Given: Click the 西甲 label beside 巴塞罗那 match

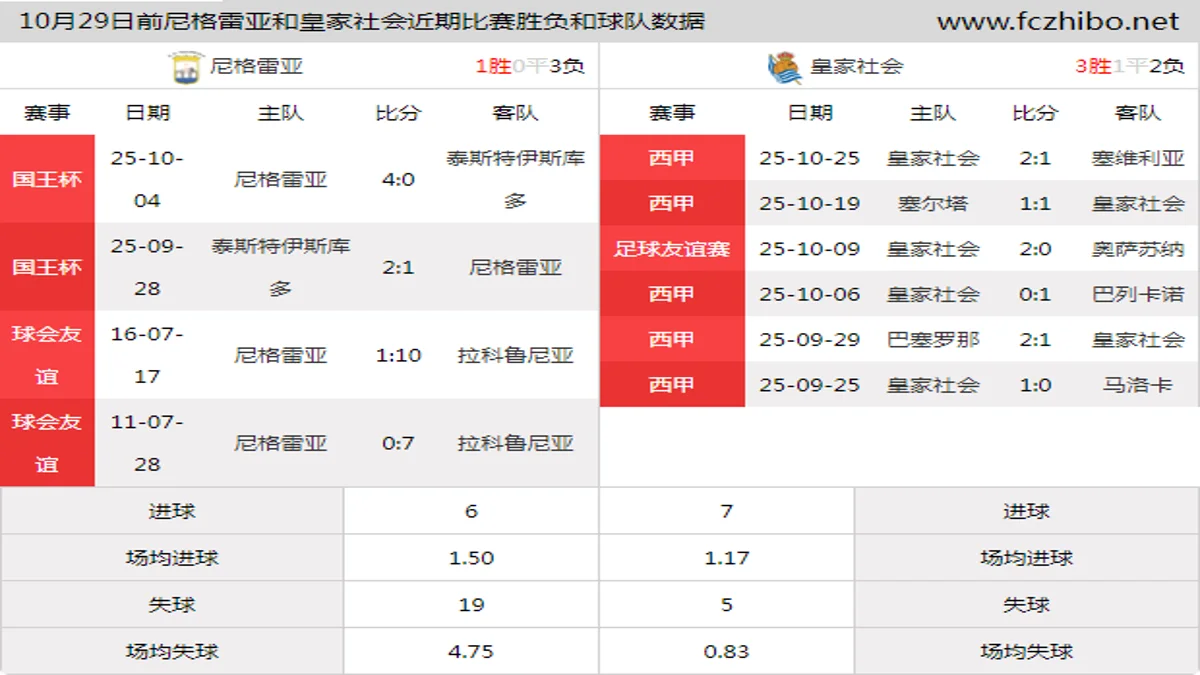Looking at the screenshot, I should (x=672, y=339).
